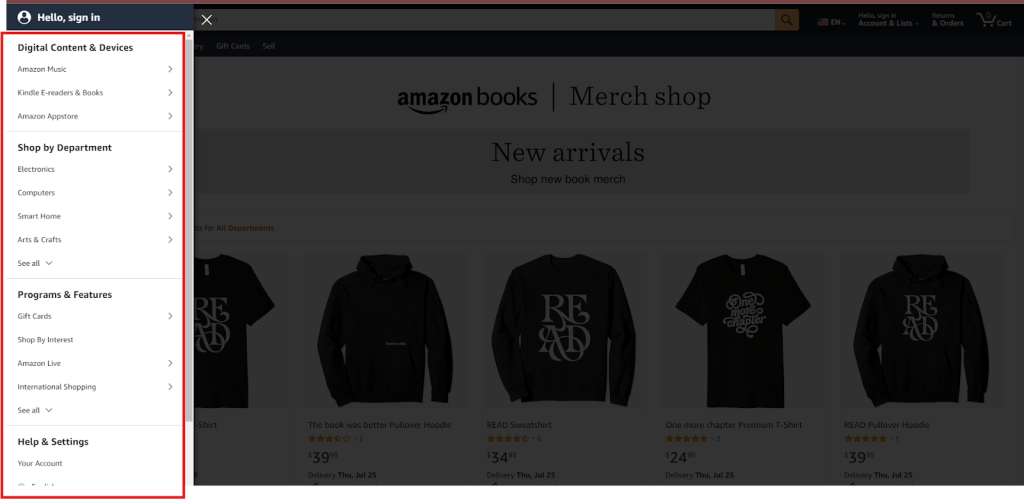The height and width of the screenshot is (499, 1024).
Task: Open Kindle E-readers & Books menu item
Action: (x=60, y=93)
